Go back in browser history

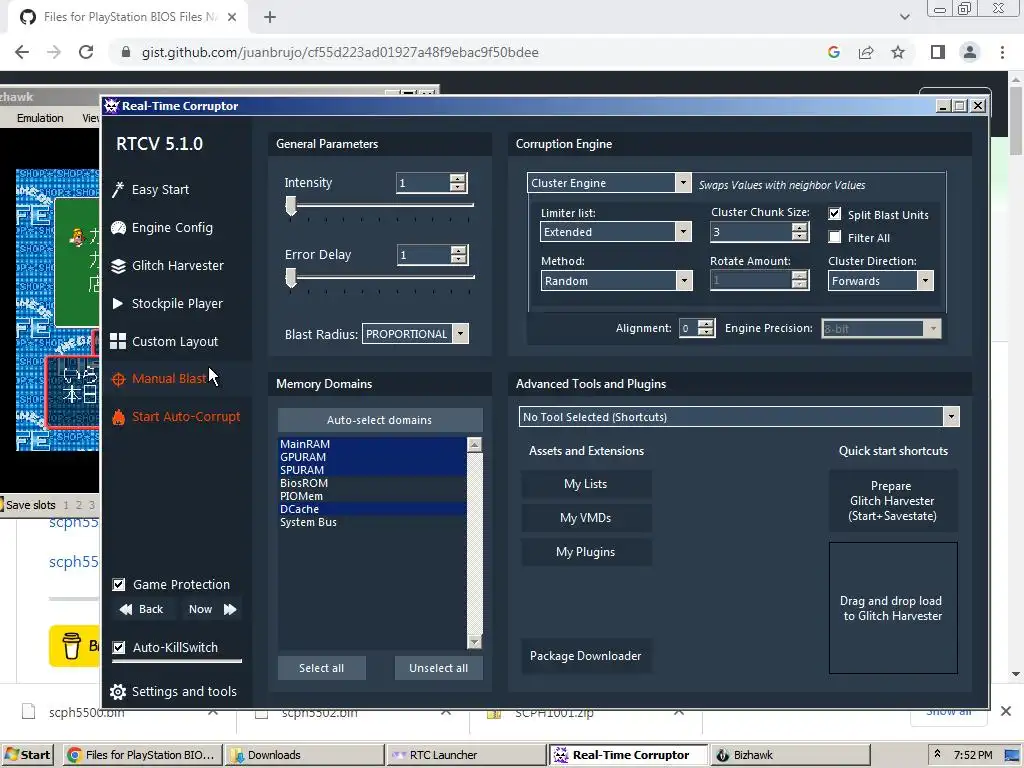coord(22,52)
